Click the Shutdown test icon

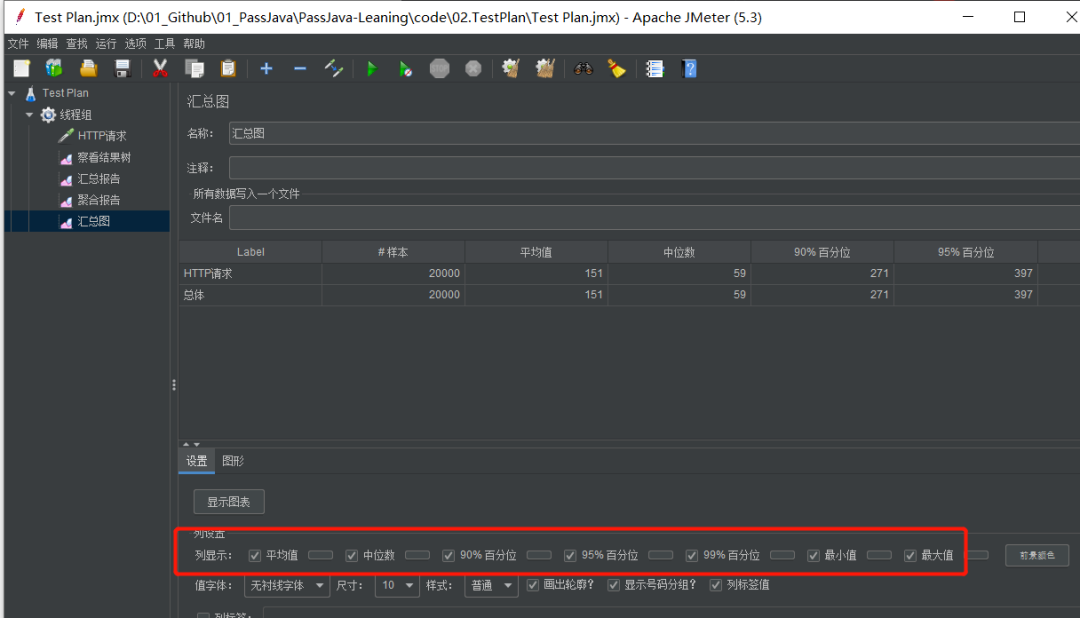tap(473, 69)
